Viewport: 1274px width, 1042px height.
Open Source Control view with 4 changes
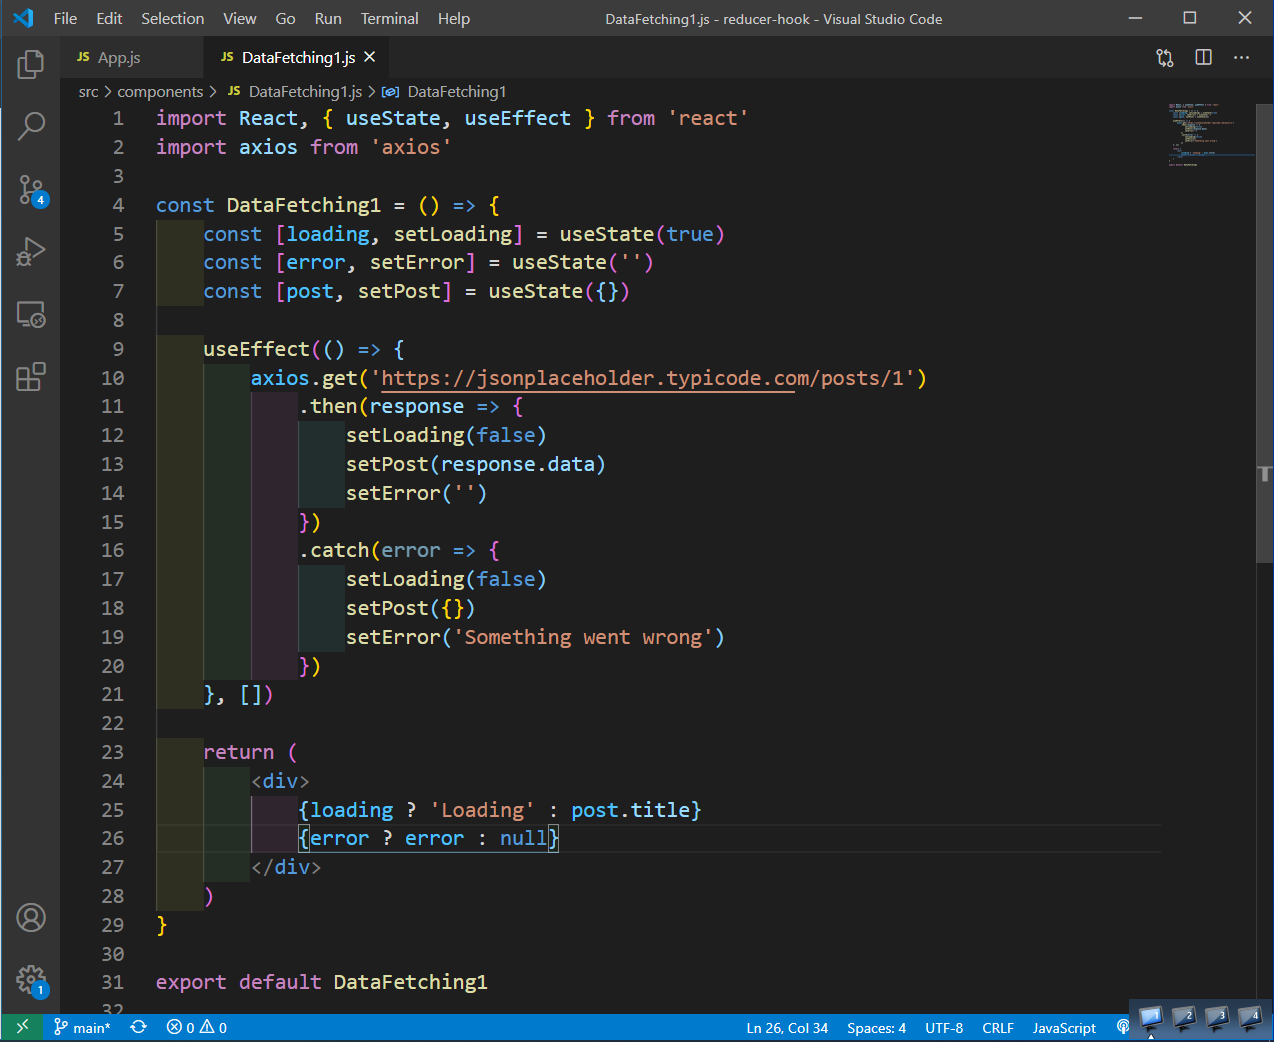pyautogui.click(x=31, y=190)
